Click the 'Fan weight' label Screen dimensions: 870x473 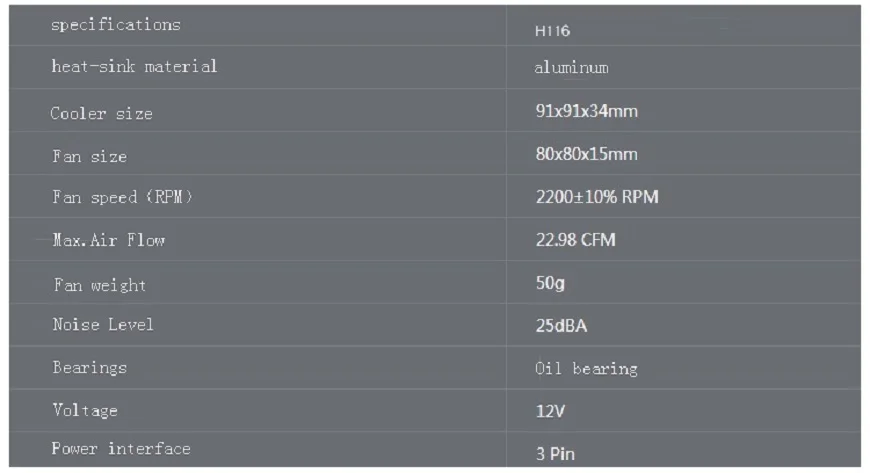(x=99, y=285)
